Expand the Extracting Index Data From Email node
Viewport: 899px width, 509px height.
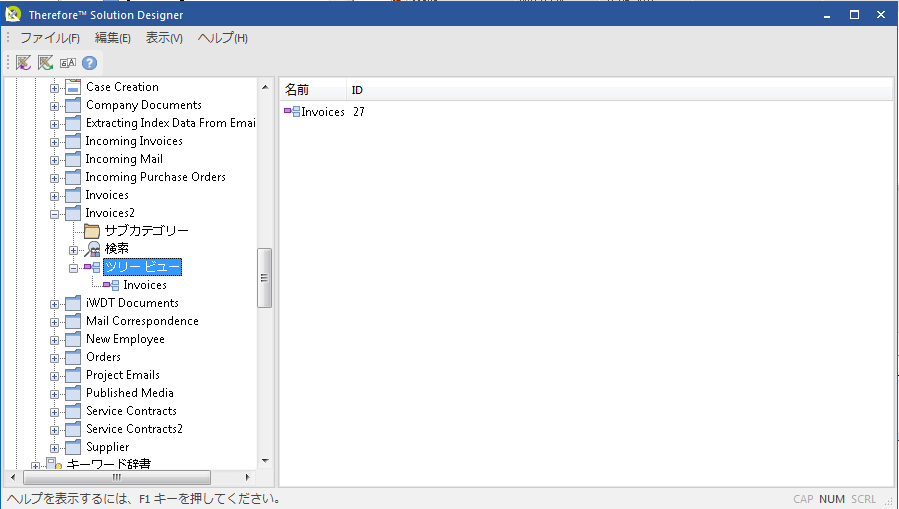(54, 124)
